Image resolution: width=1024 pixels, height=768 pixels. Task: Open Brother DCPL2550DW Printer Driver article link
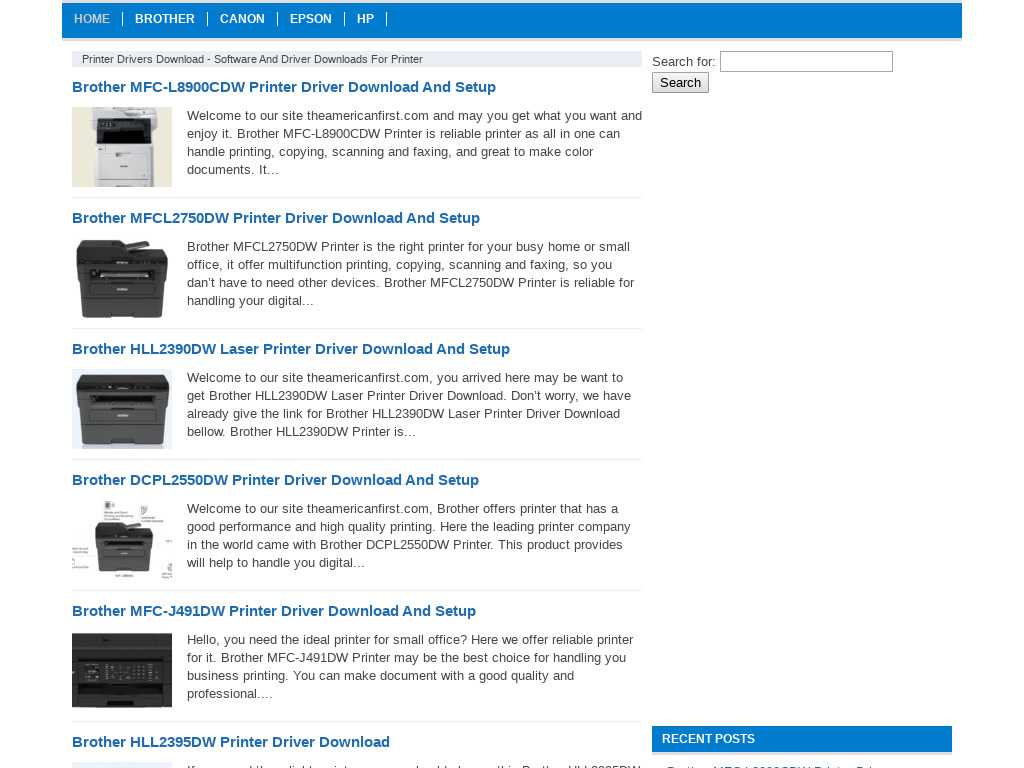(x=275, y=480)
